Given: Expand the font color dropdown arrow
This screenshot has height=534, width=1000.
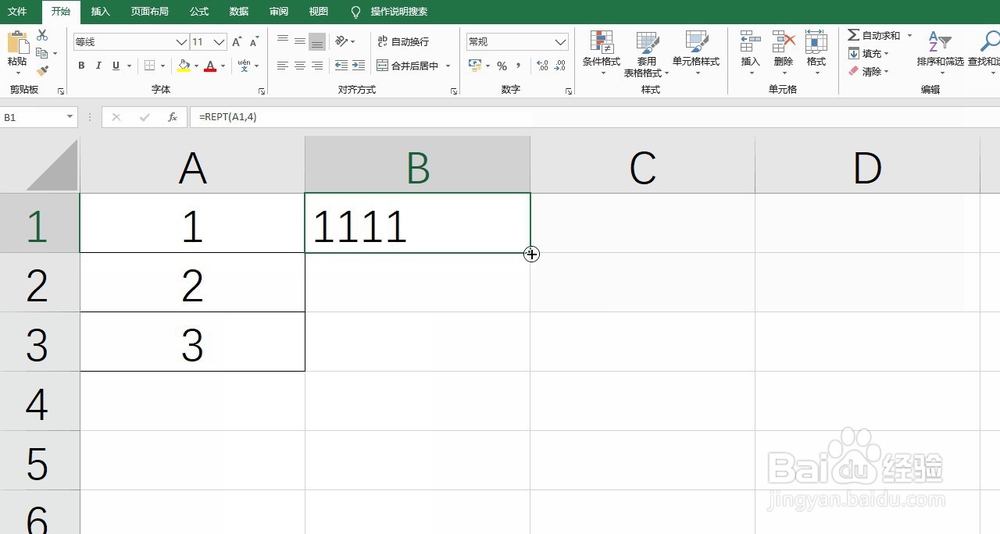Looking at the screenshot, I should 223,66.
